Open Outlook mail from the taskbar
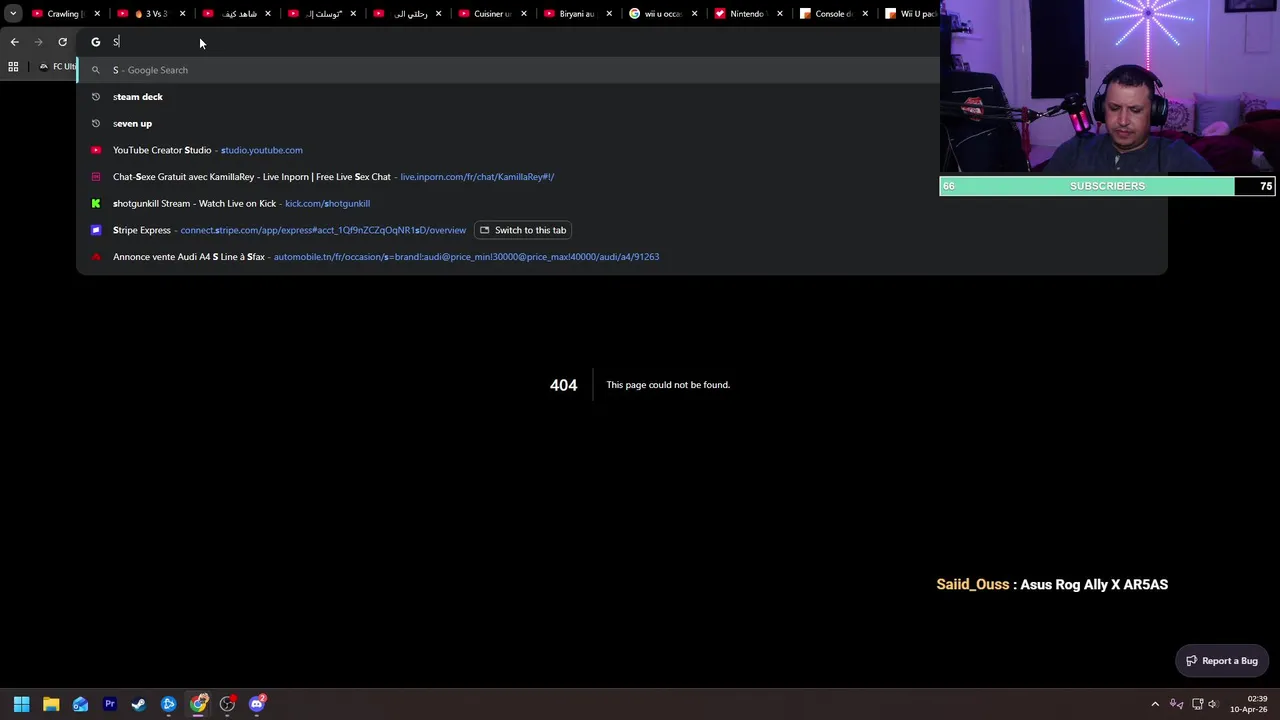The width and height of the screenshot is (1280, 720). pos(80,704)
